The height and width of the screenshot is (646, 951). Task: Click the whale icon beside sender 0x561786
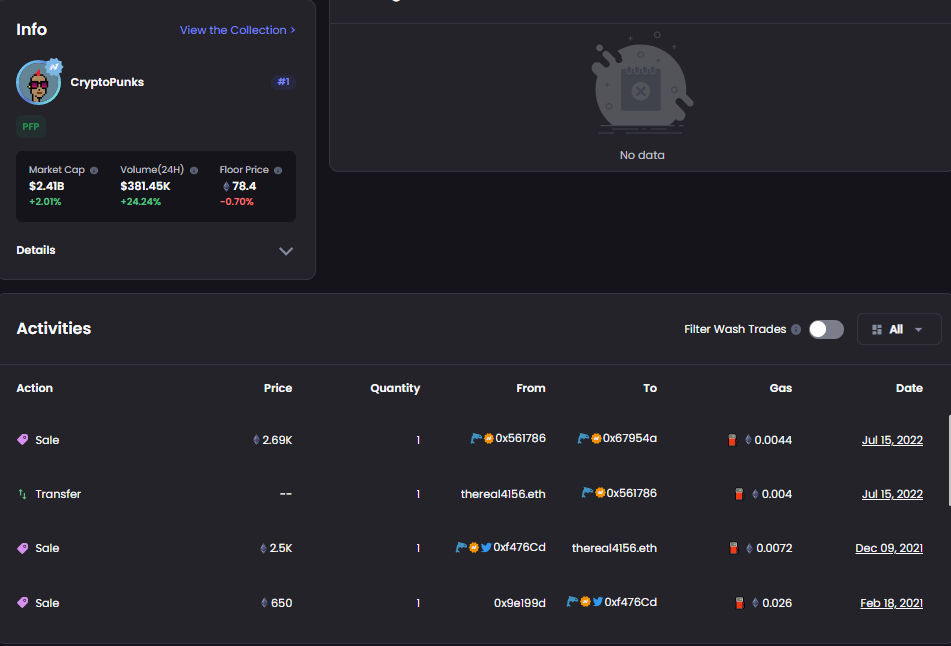click(476, 438)
